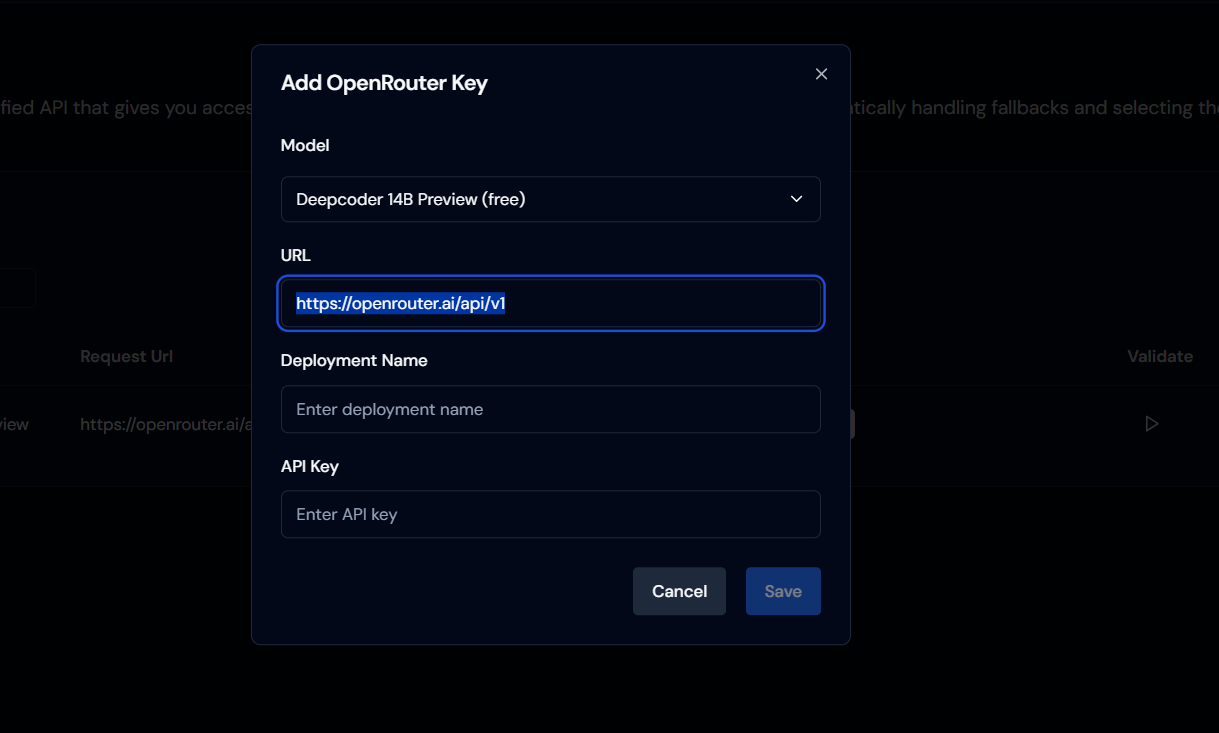Screen dimensions: 1219x733
Task: Close the Add OpenRouter Key dialog
Action: [x=821, y=74]
